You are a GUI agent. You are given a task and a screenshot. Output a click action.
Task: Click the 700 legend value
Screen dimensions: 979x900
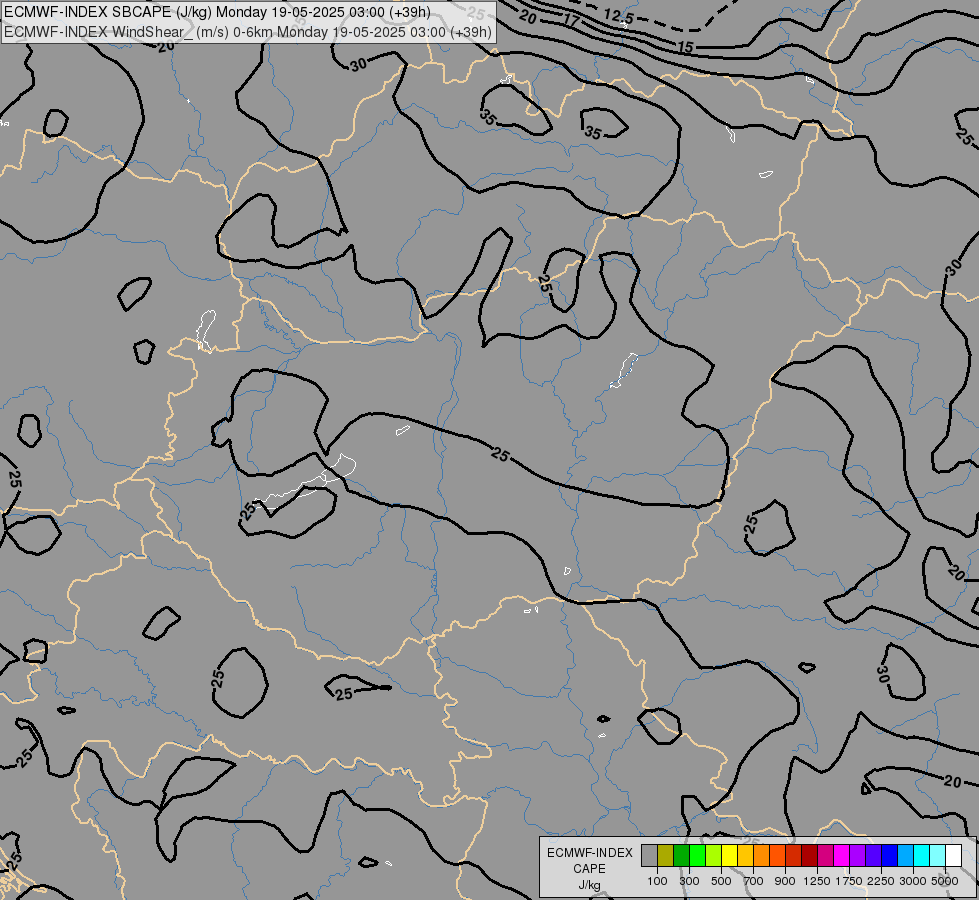click(754, 881)
